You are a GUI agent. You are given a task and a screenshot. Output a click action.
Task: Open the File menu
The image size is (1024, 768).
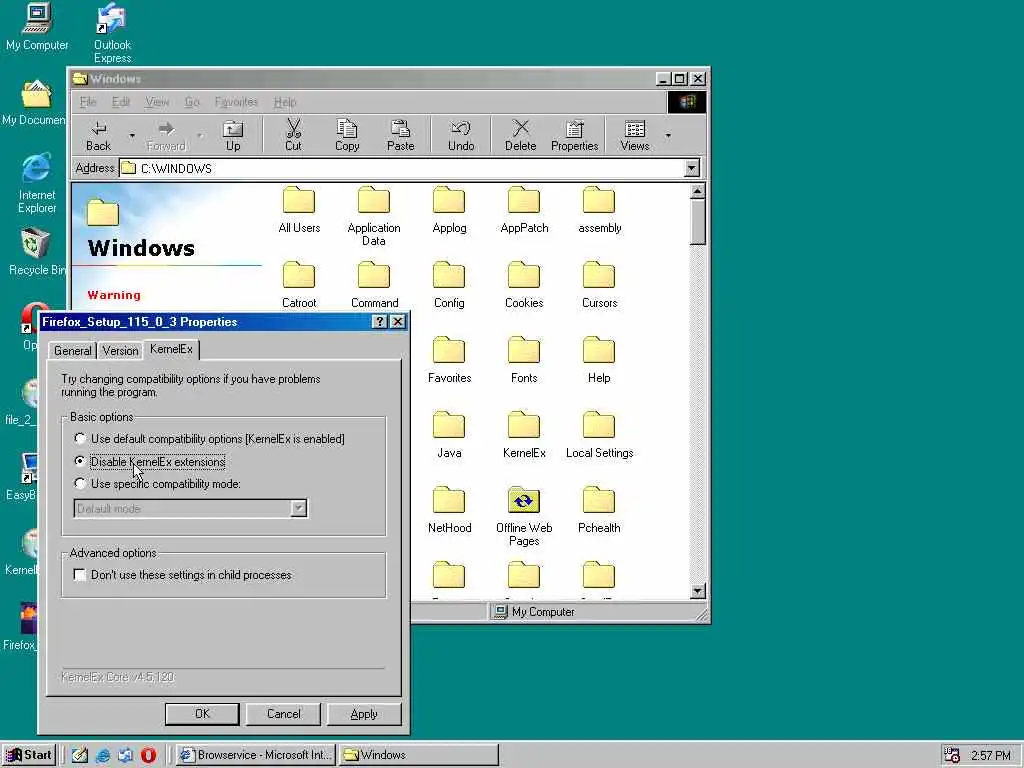[x=88, y=102]
